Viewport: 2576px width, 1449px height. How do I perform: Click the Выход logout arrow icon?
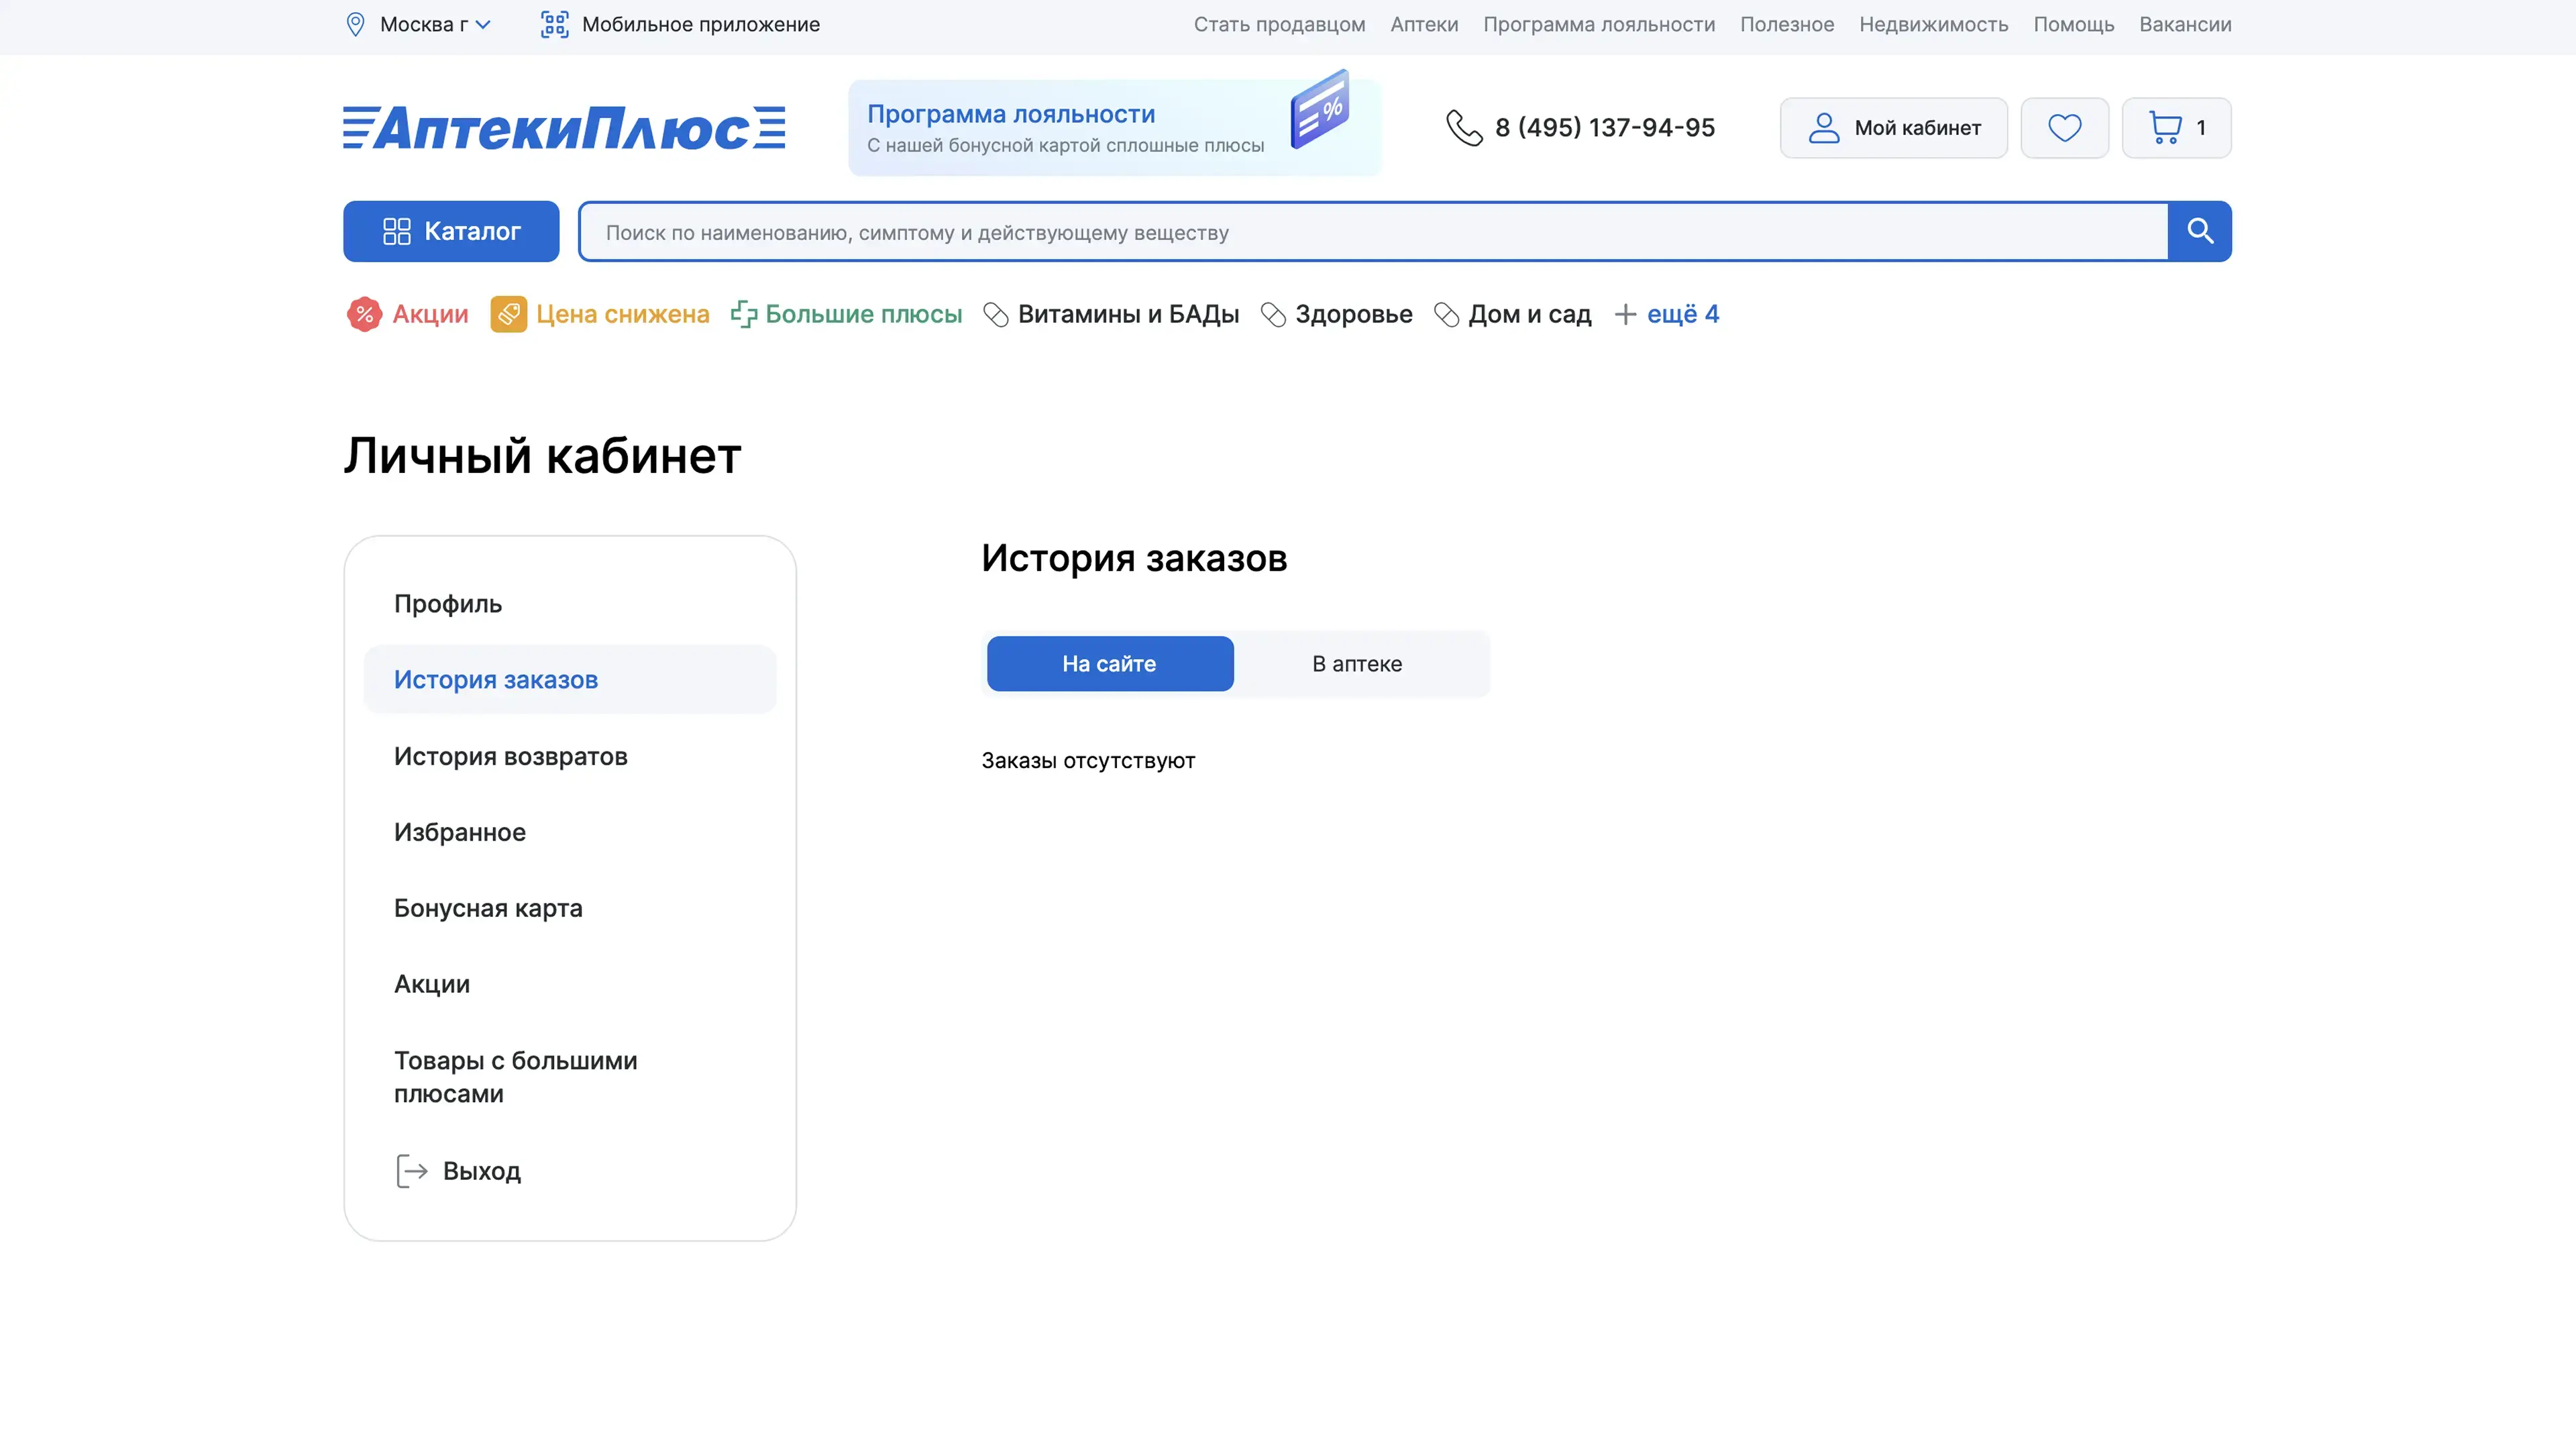(411, 1171)
